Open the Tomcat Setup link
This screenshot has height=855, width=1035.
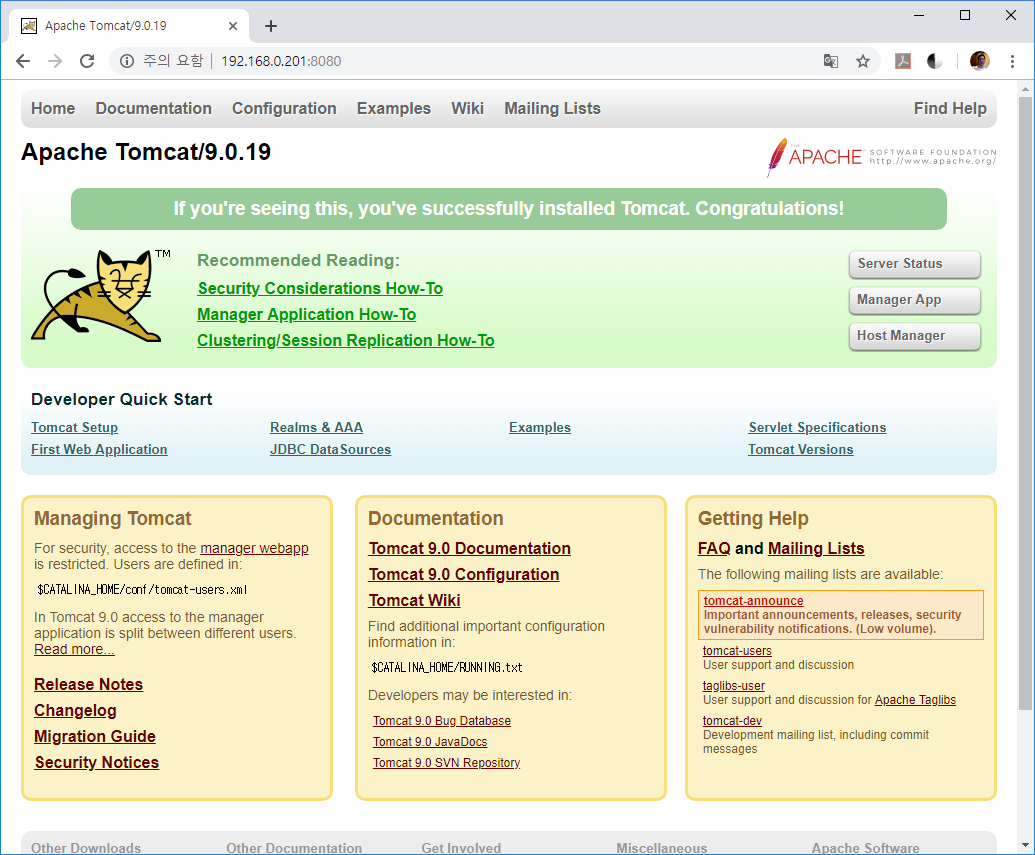tap(75, 428)
